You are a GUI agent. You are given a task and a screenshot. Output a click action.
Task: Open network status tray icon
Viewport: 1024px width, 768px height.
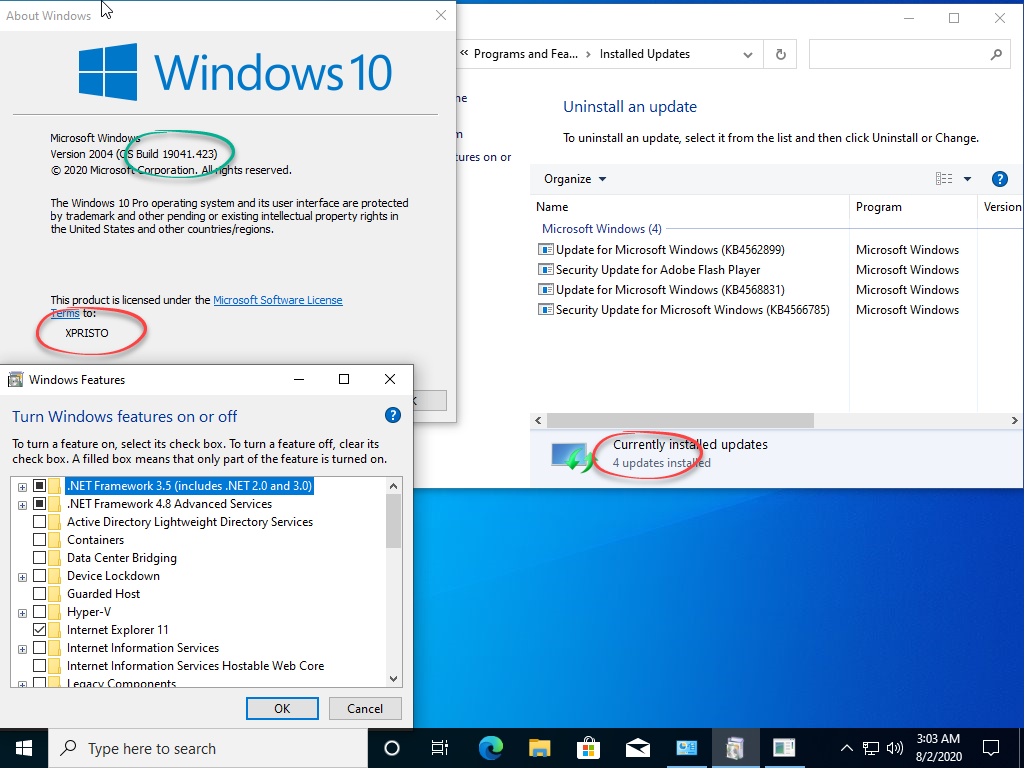[x=871, y=748]
